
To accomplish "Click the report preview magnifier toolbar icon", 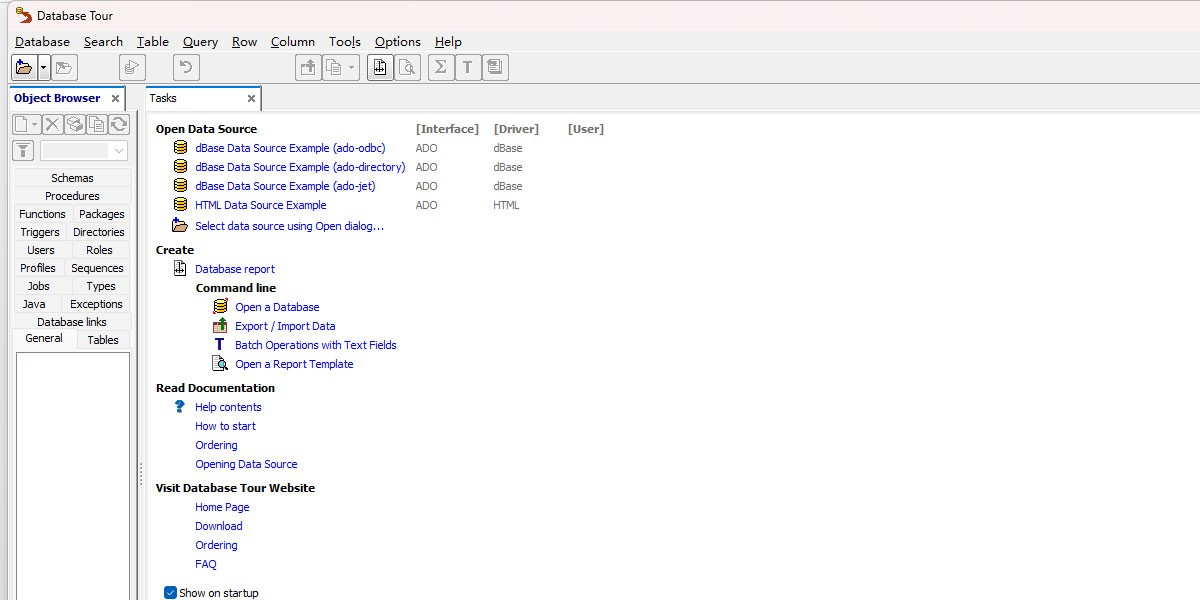I will tap(407, 67).
